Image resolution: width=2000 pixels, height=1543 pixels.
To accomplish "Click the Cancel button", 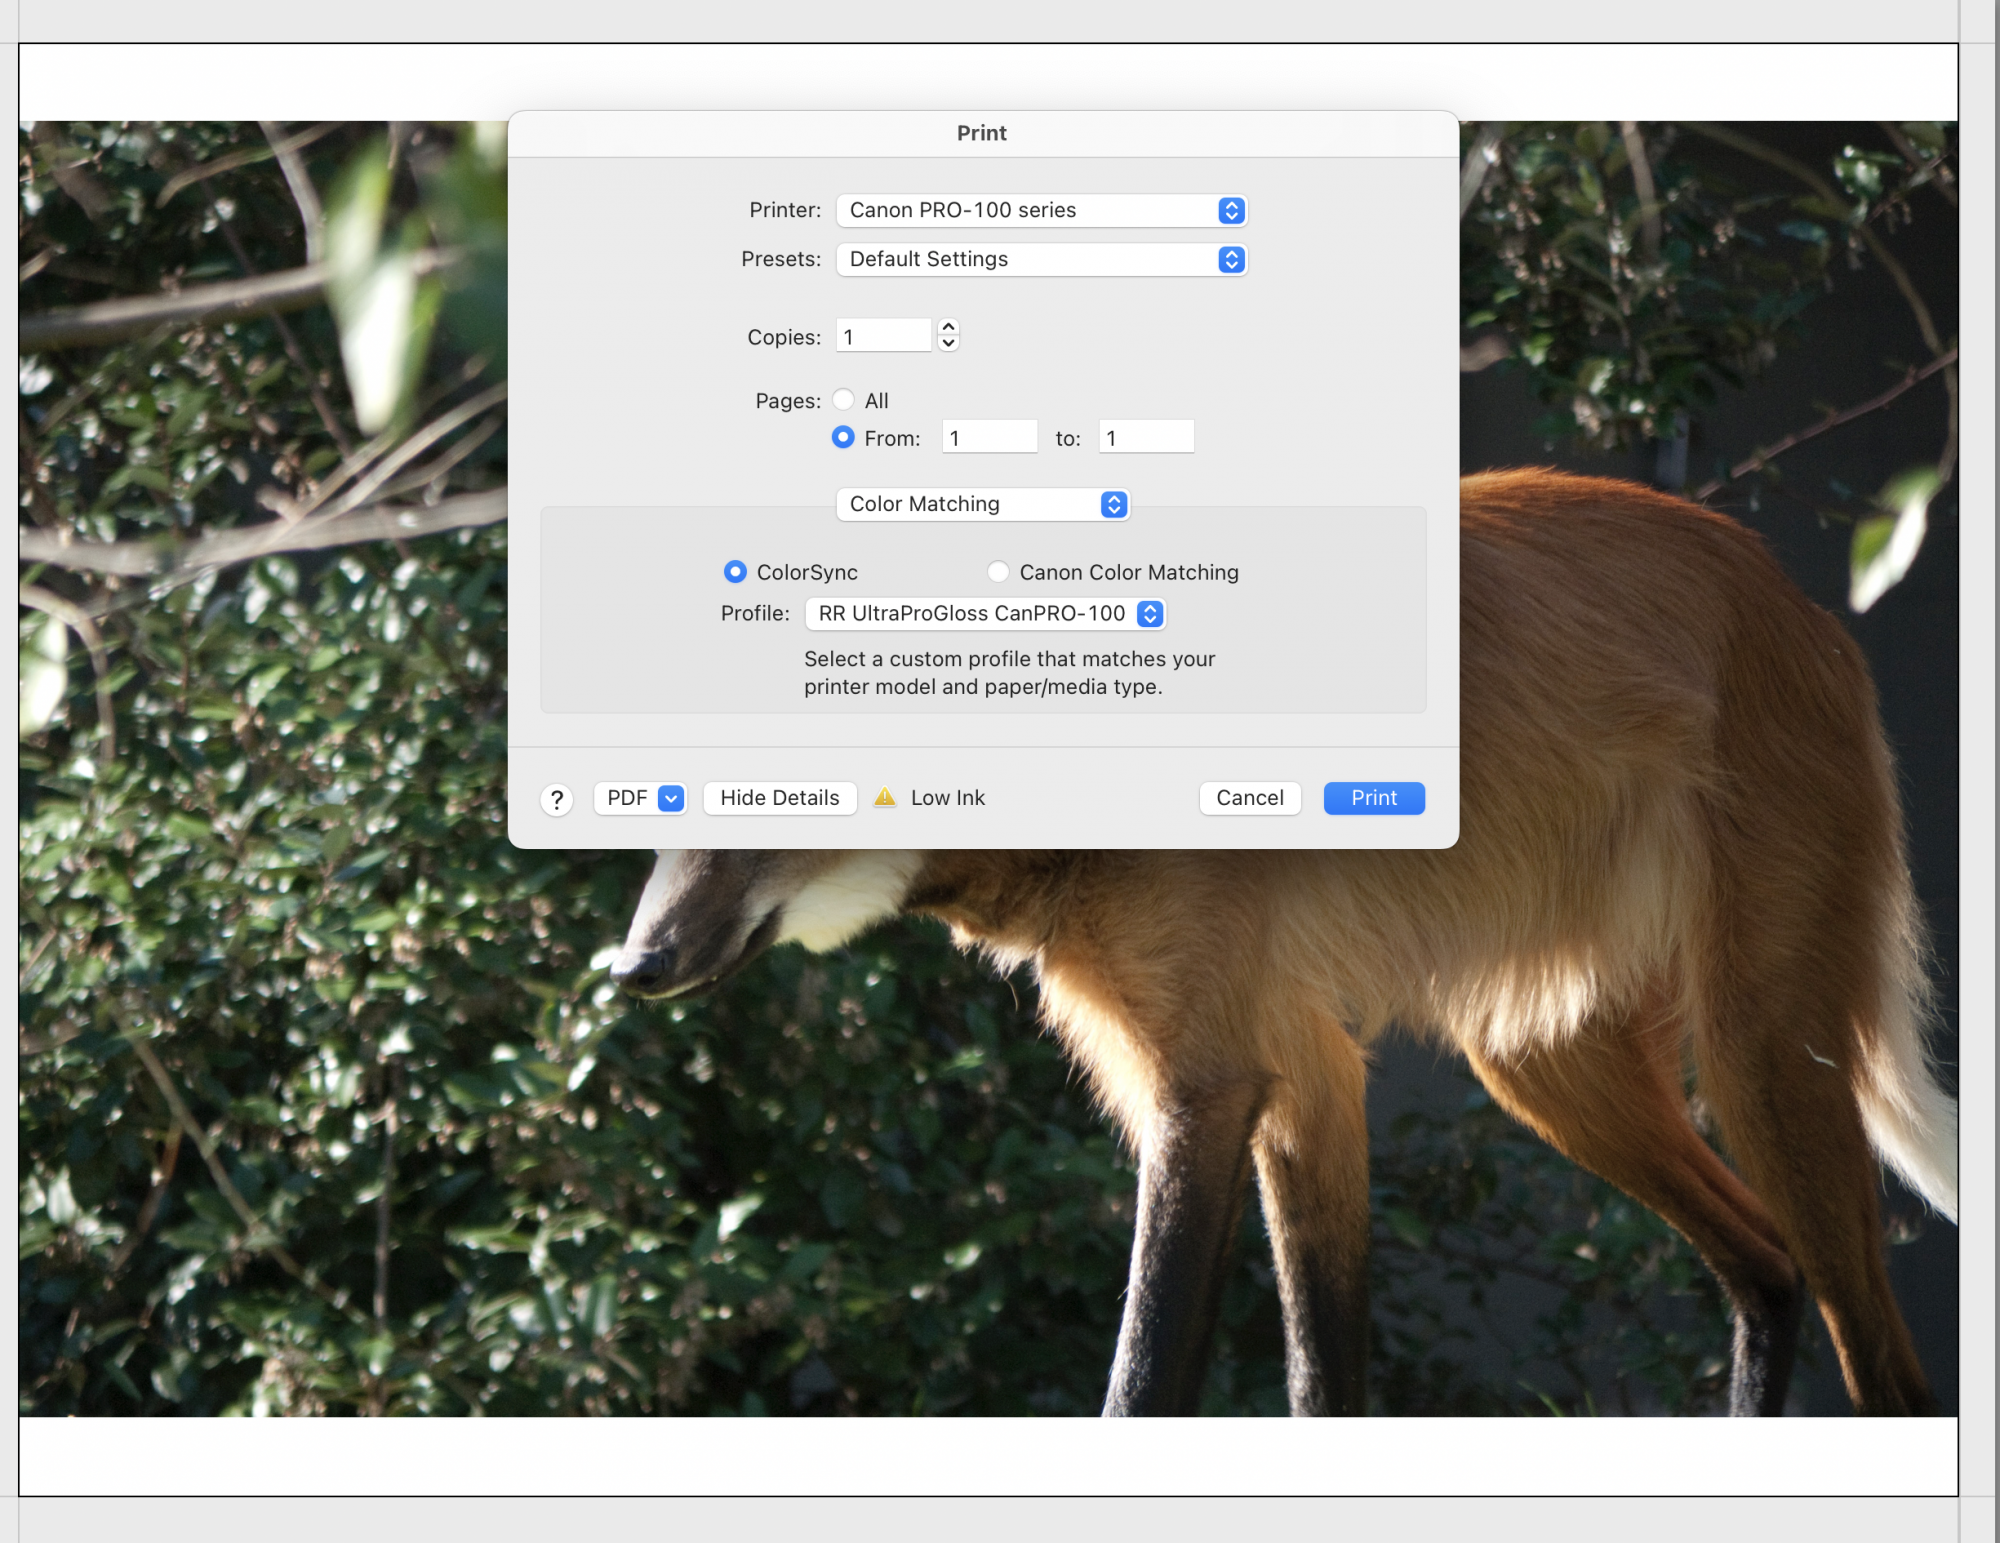I will (x=1250, y=798).
